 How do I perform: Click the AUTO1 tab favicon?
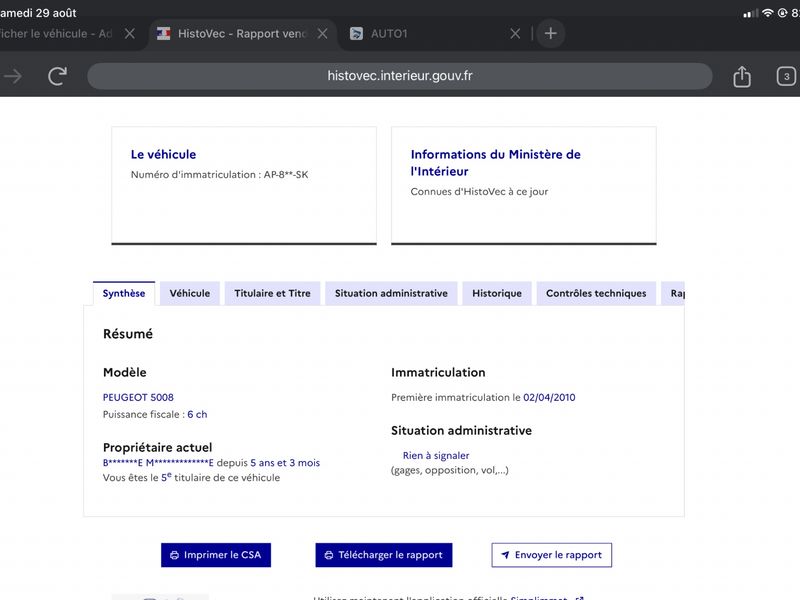click(x=357, y=34)
